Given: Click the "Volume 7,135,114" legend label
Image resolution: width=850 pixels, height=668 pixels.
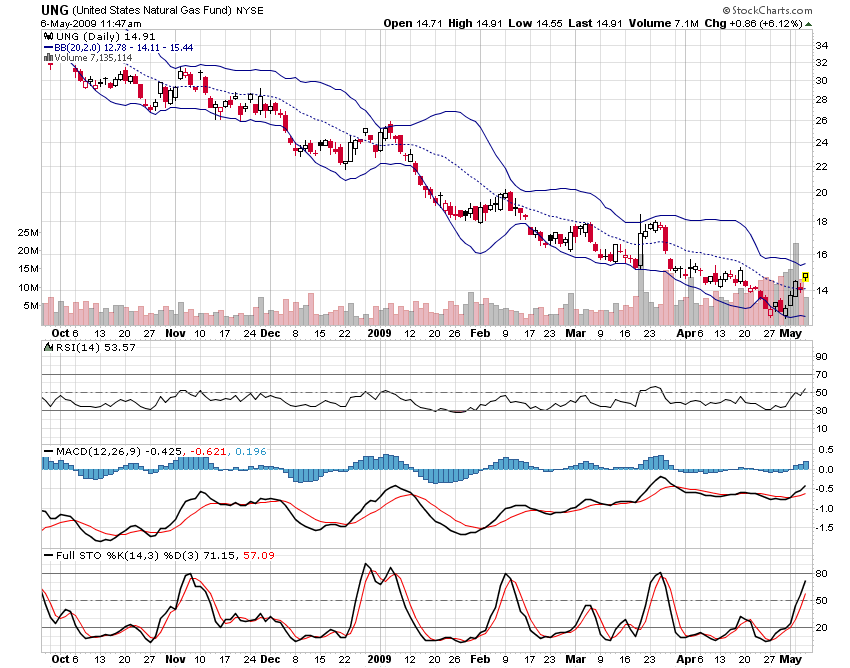Looking at the screenshot, I should coord(93,57).
